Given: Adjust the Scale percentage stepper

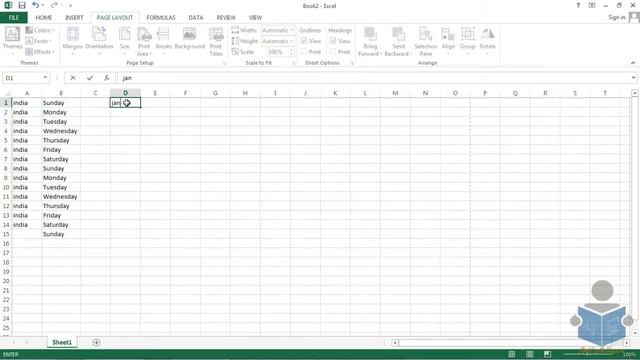Looking at the screenshot, I should pos(291,52).
